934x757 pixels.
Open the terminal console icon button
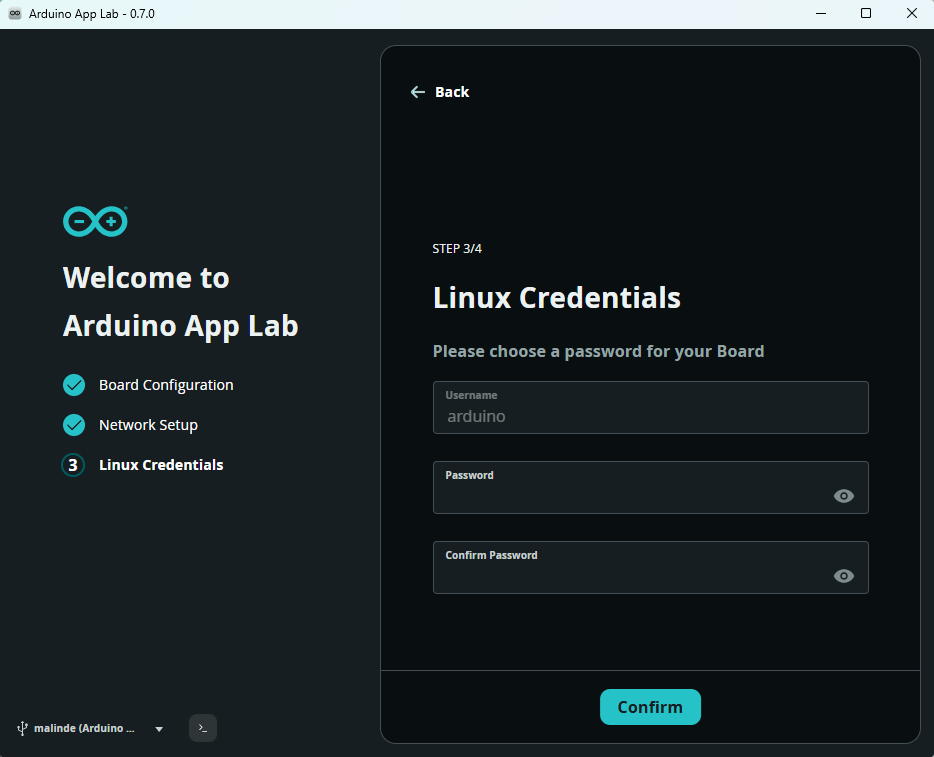[203, 728]
